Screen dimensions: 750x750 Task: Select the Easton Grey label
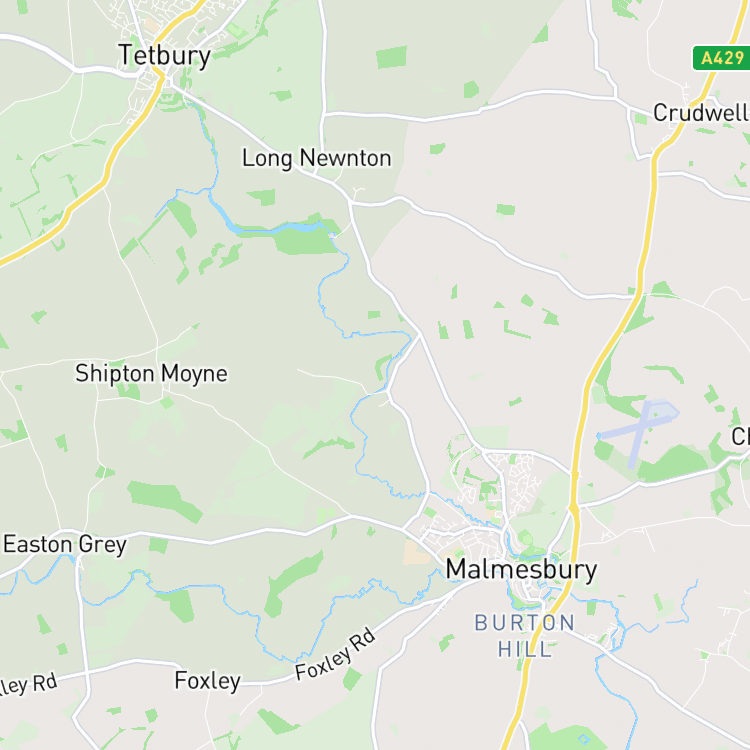point(65,544)
